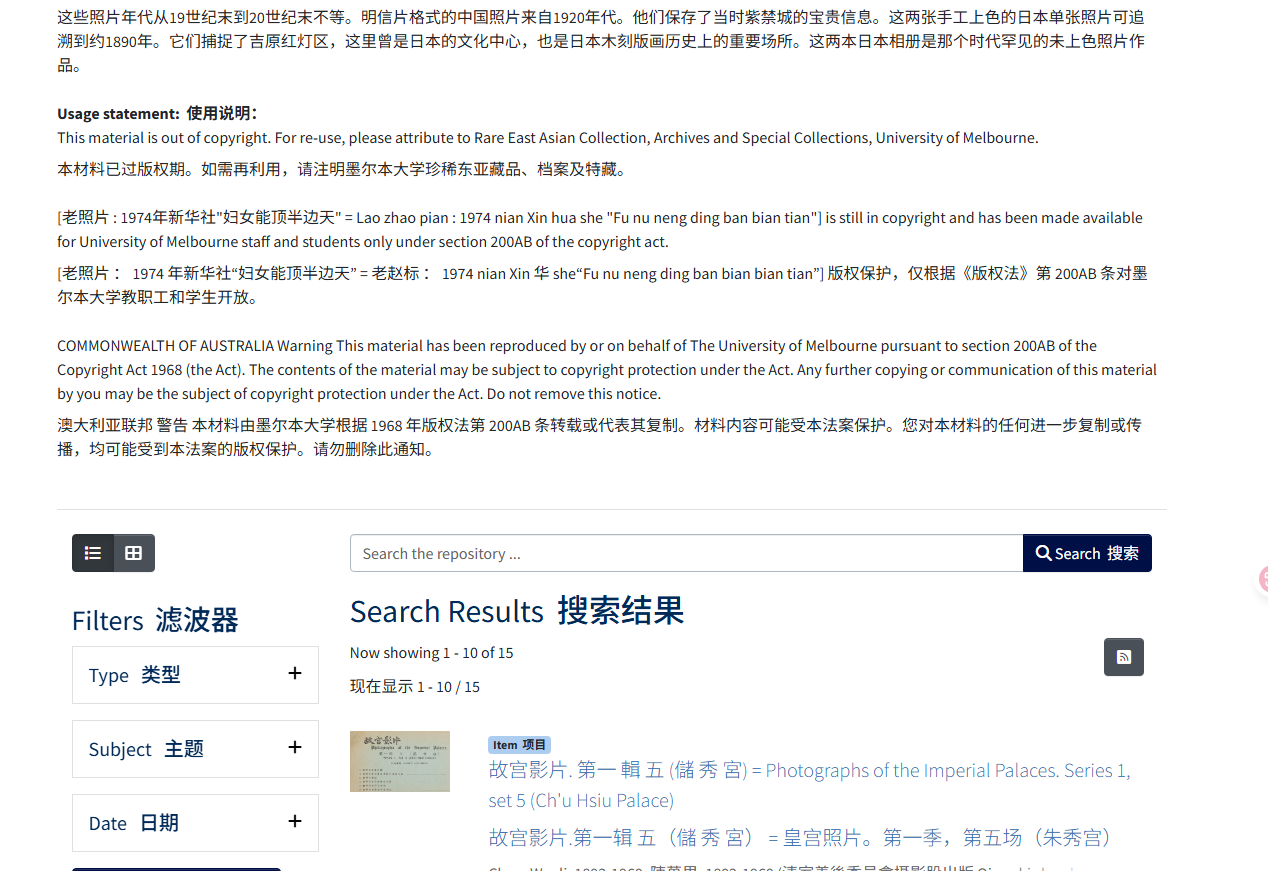
Task: Open the RSS feed icon
Action: 1123,657
